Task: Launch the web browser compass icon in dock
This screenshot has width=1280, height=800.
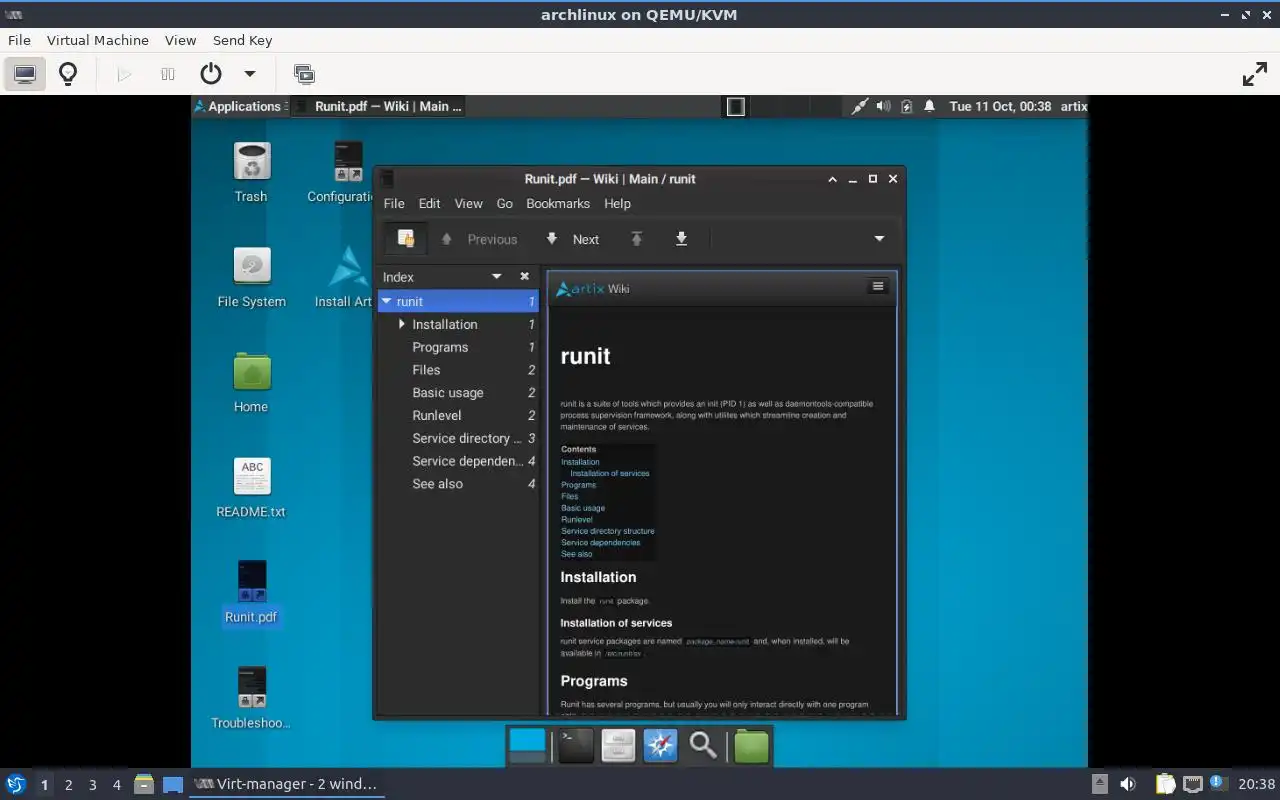Action: (661, 746)
